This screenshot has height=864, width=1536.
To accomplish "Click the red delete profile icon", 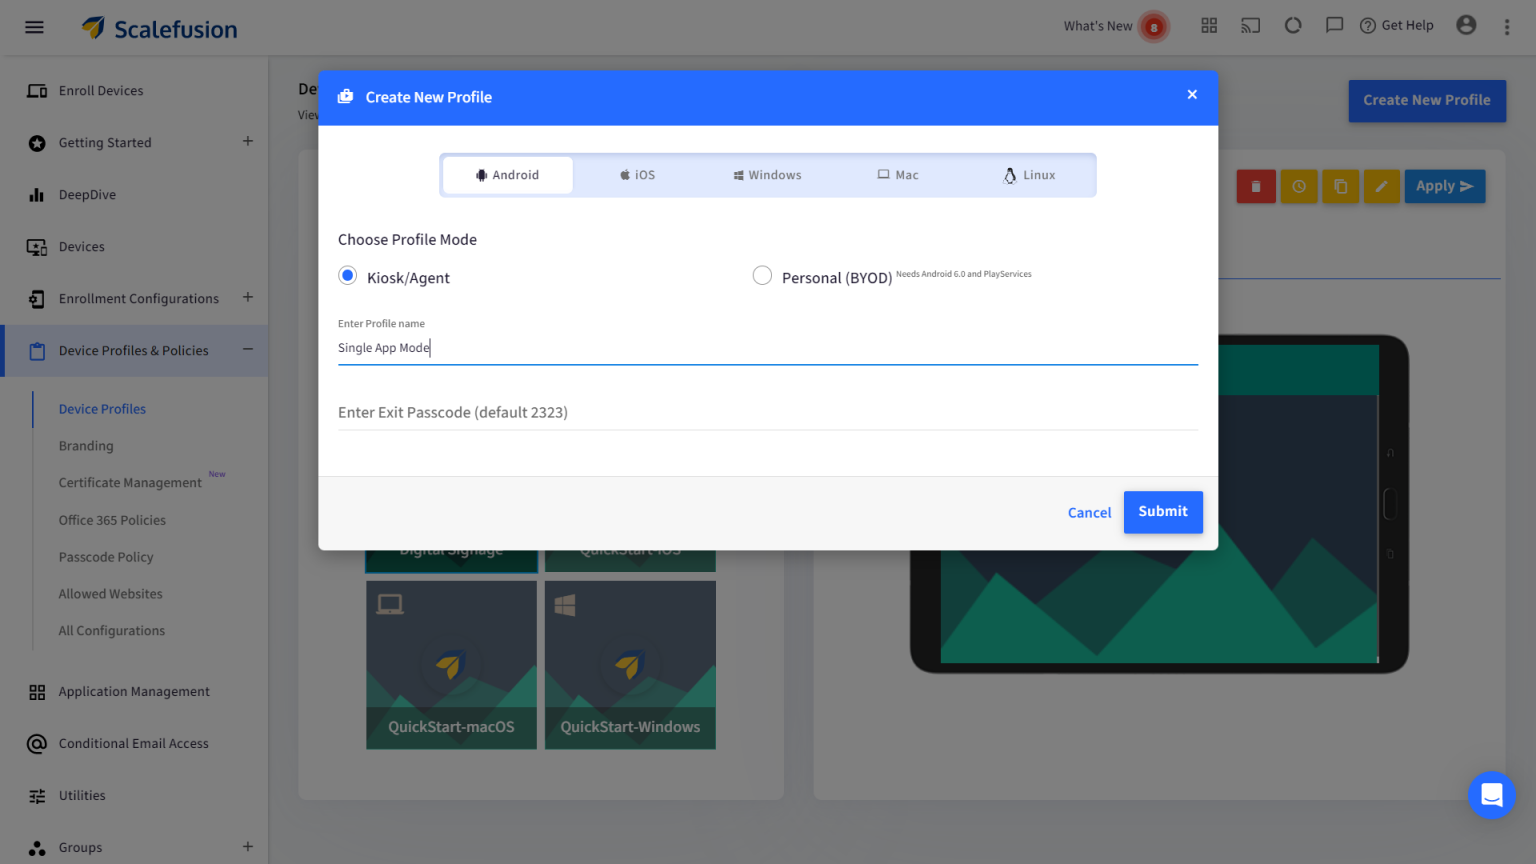I will (x=1256, y=186).
